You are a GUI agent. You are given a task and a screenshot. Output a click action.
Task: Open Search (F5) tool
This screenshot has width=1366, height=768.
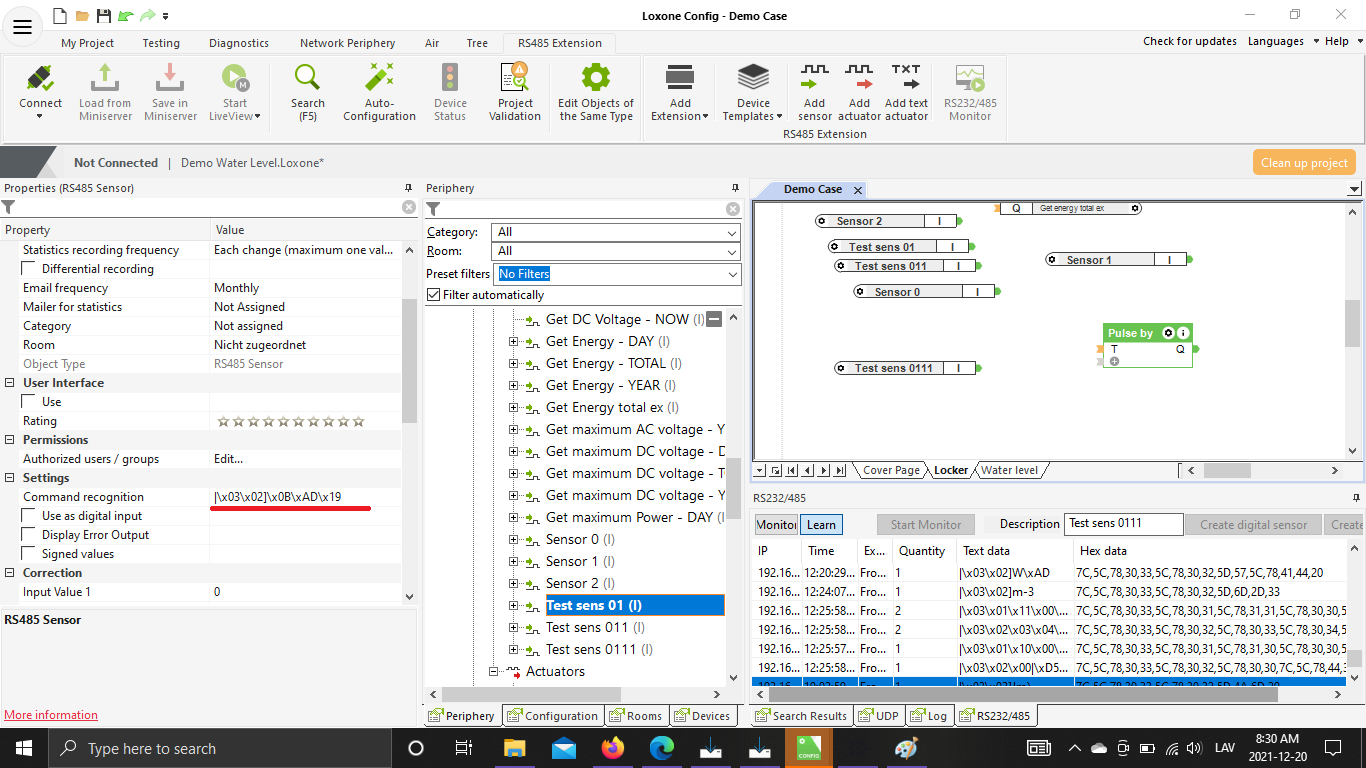pyautogui.click(x=307, y=80)
